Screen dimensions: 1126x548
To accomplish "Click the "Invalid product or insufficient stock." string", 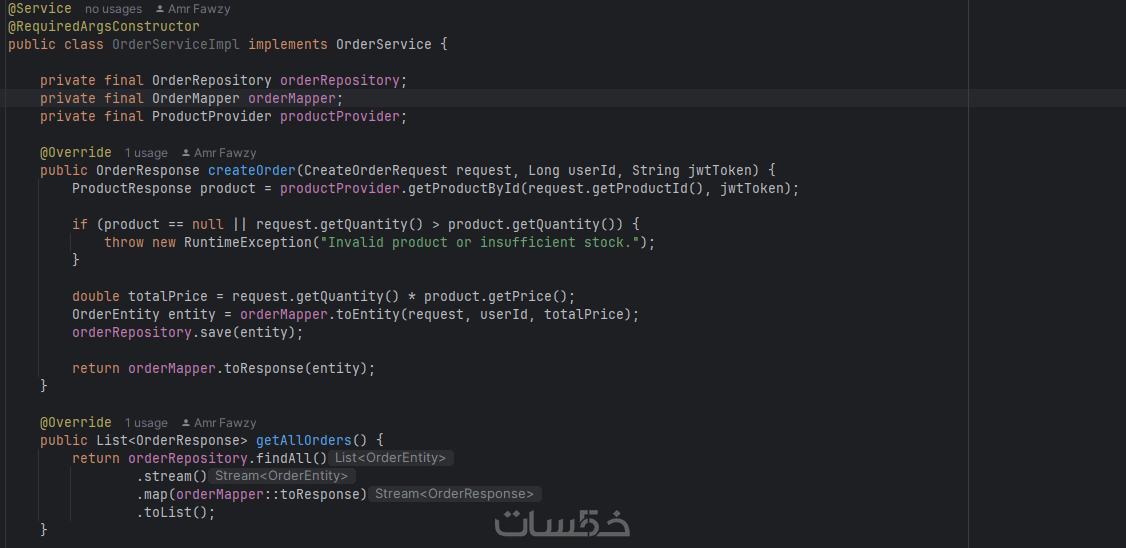I will coord(480,242).
